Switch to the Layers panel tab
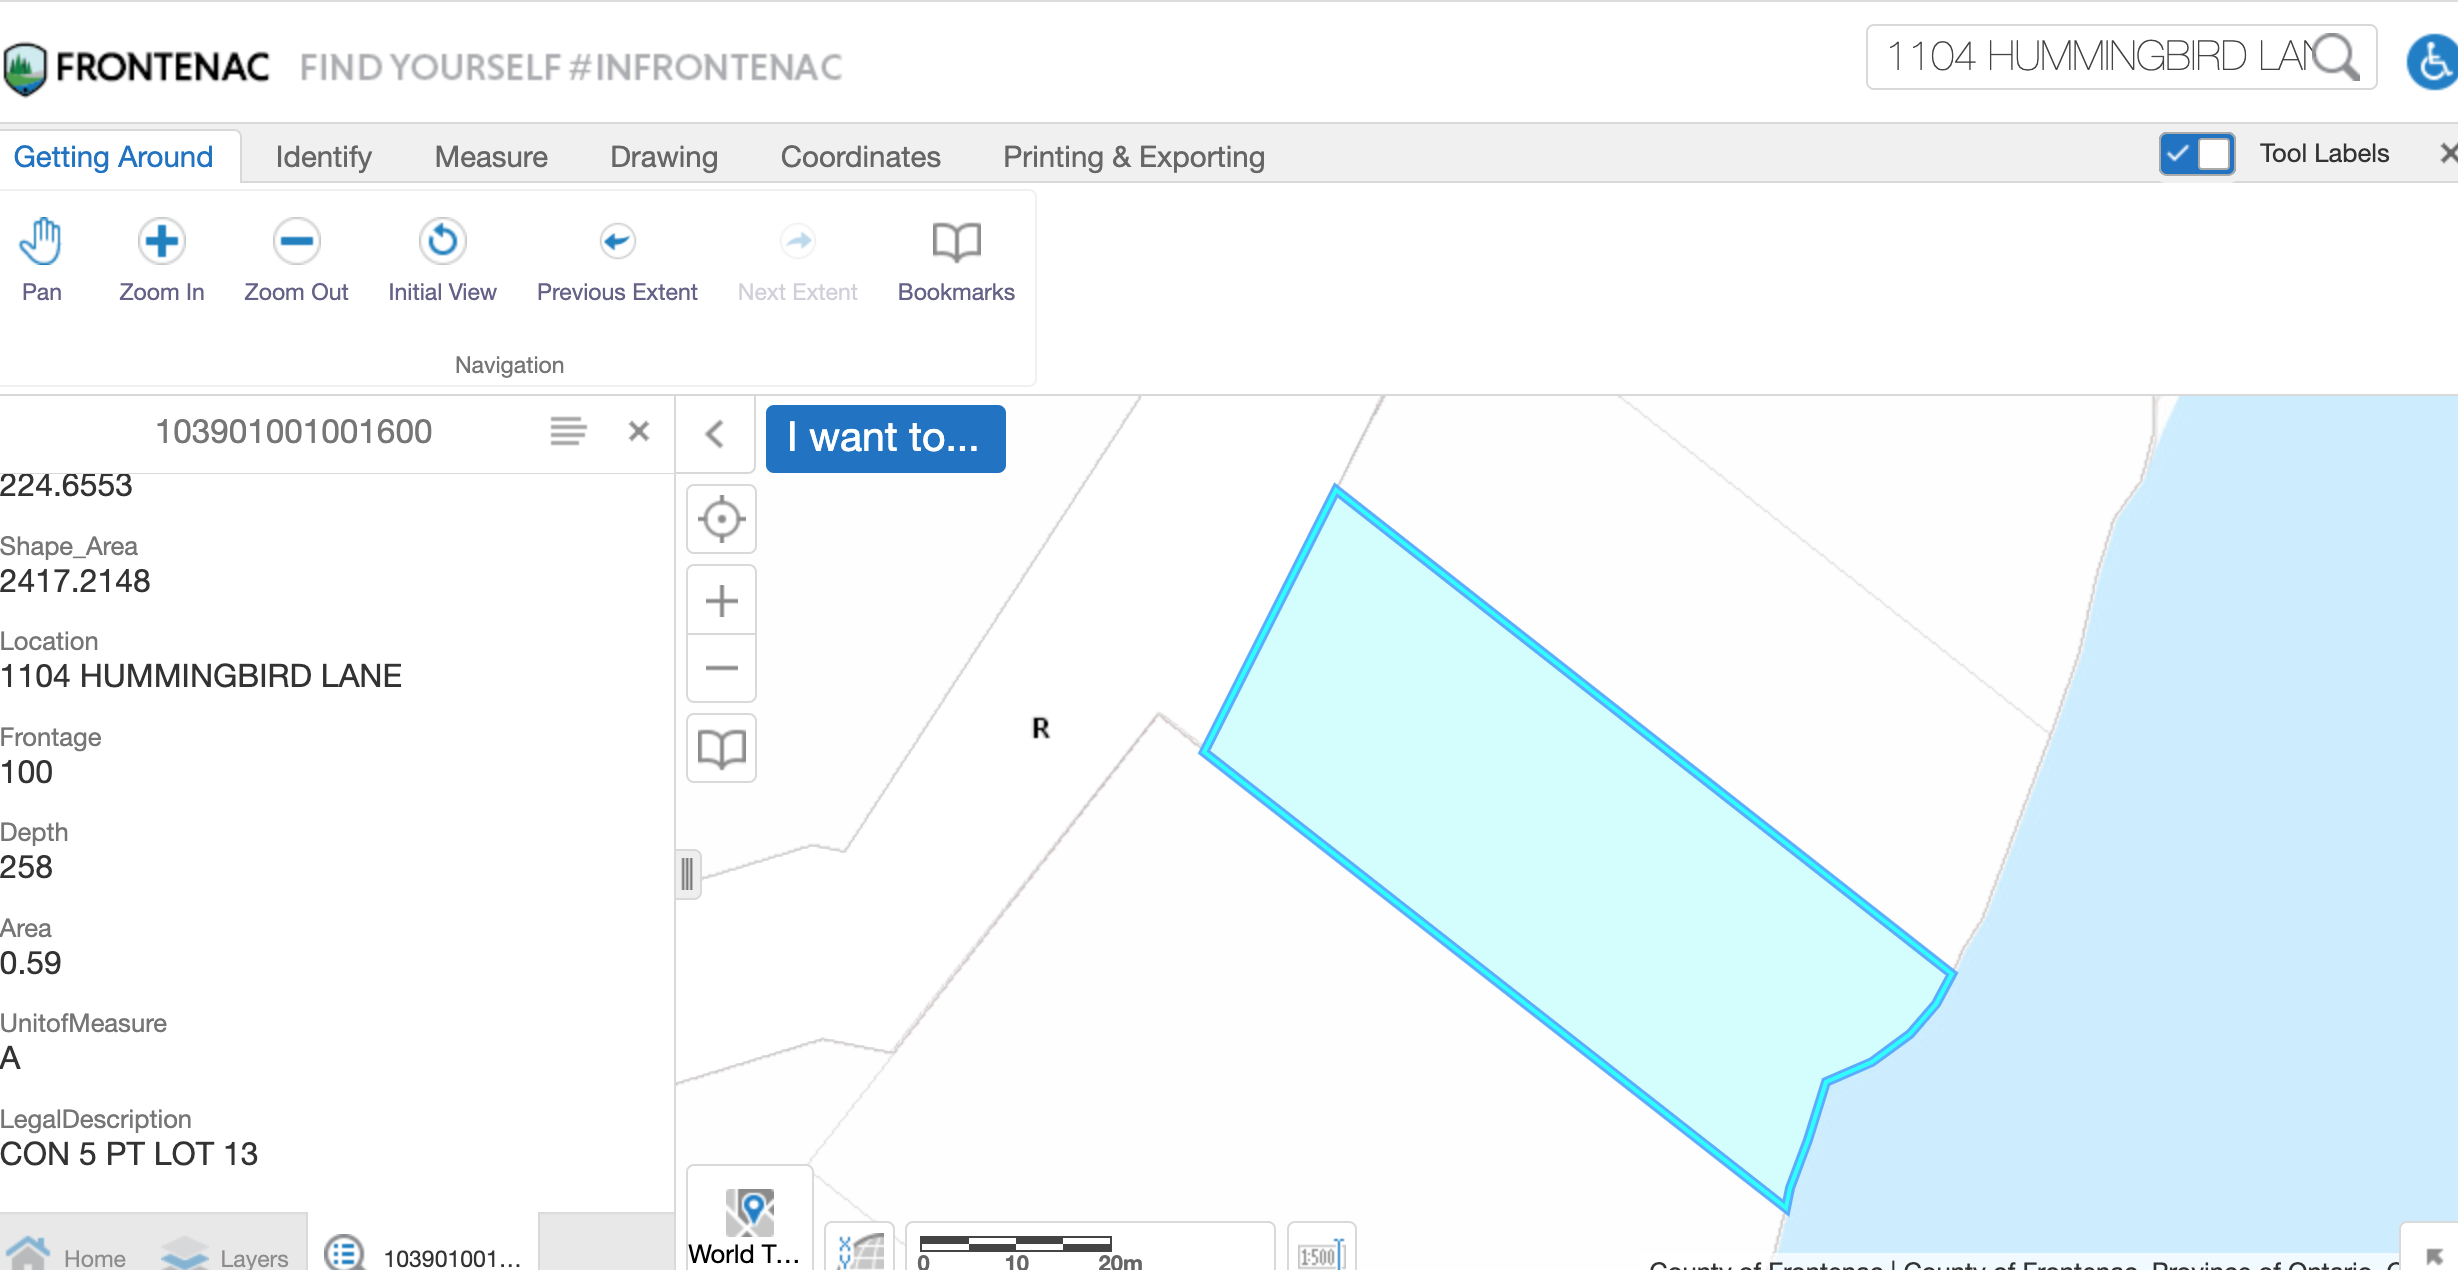This screenshot has height=1270, width=2458. click(x=226, y=1255)
